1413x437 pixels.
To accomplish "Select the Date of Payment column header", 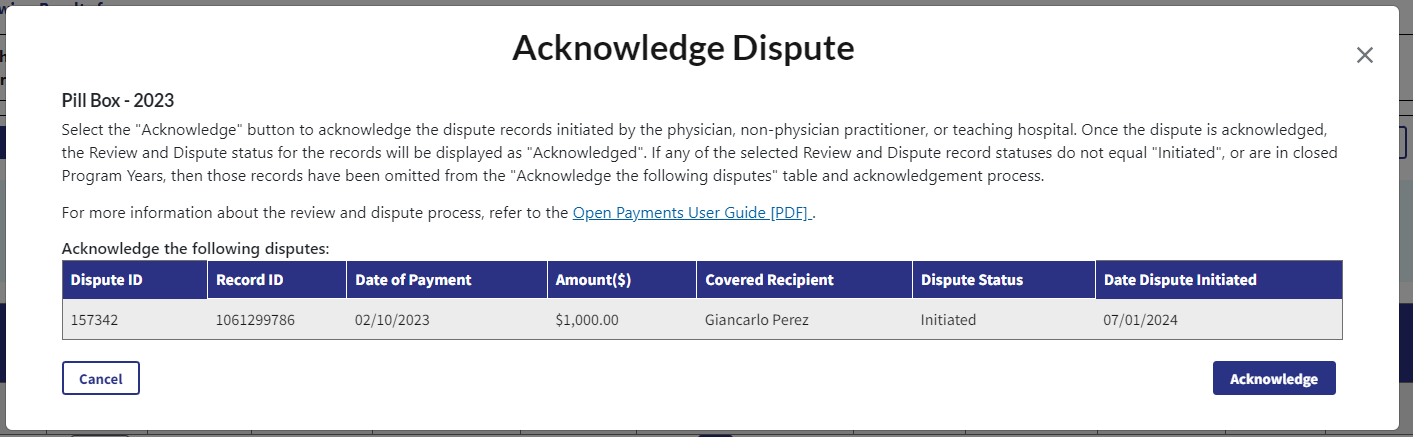I will pos(413,280).
